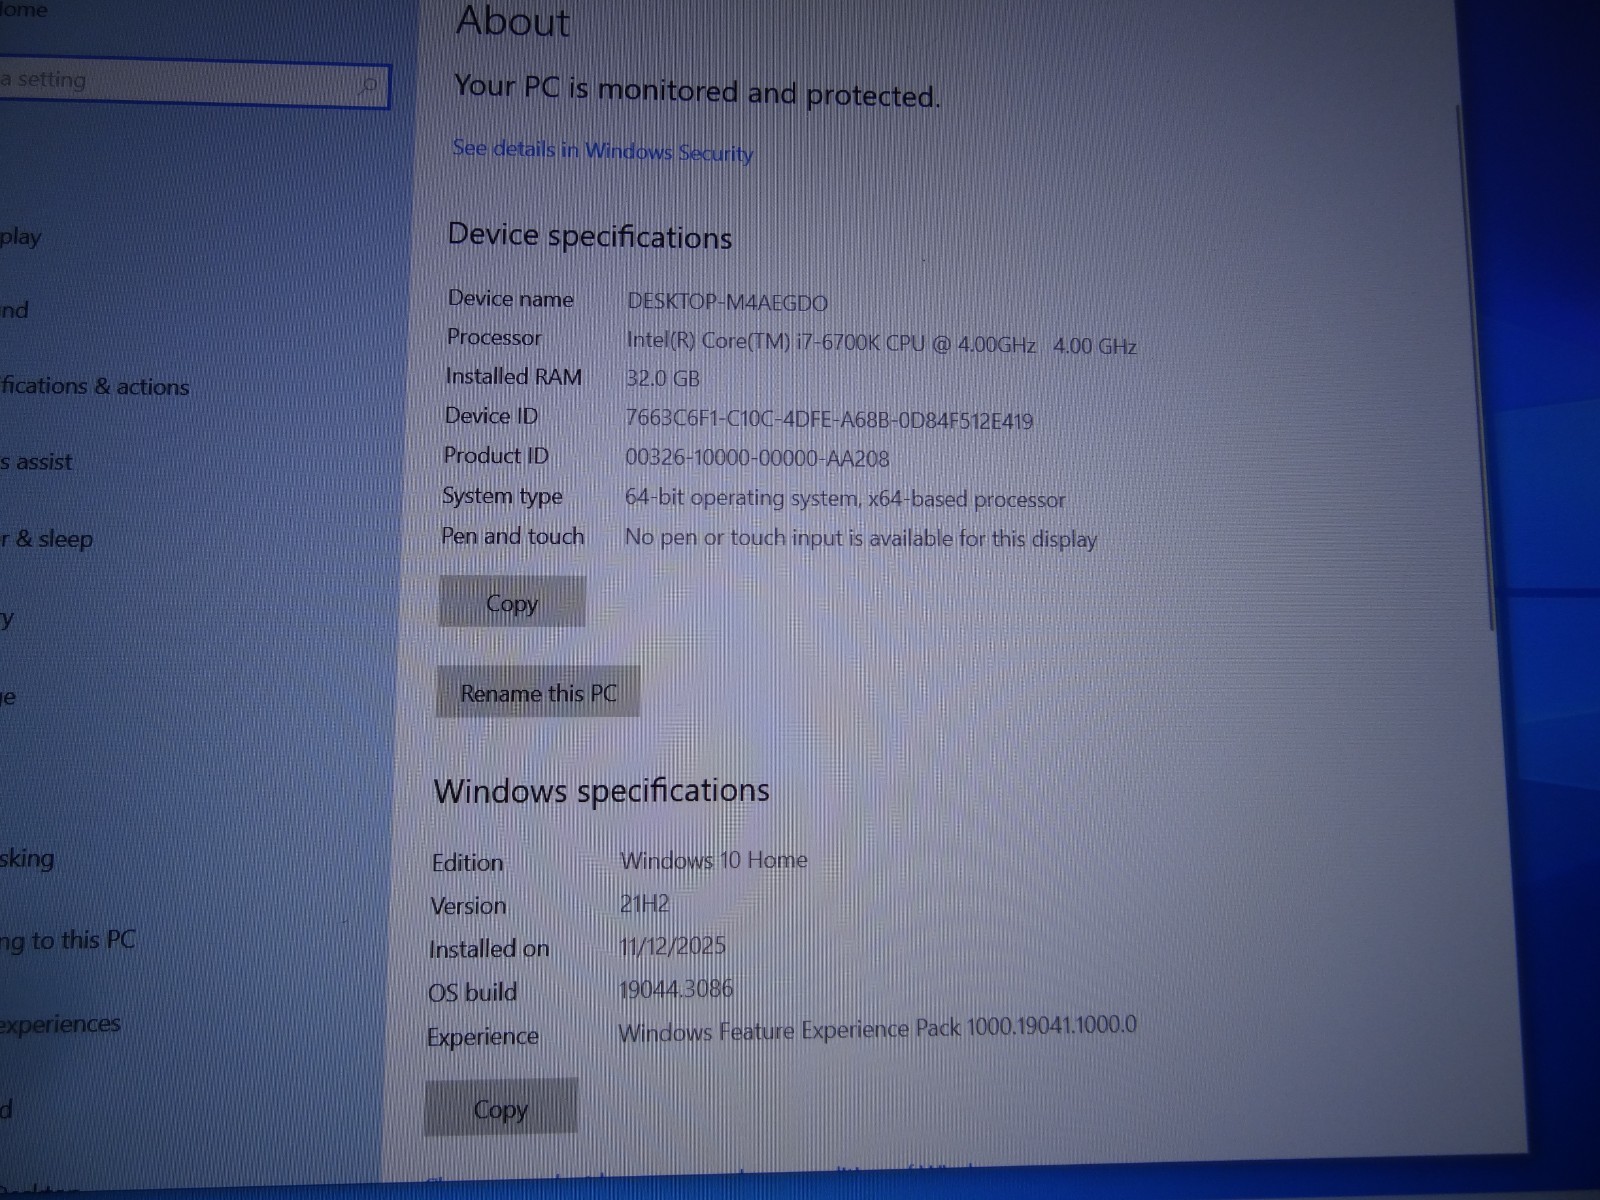Screen dimensions: 1600x1200
Task: Open the Sound settings page
Action: click(x=14, y=310)
